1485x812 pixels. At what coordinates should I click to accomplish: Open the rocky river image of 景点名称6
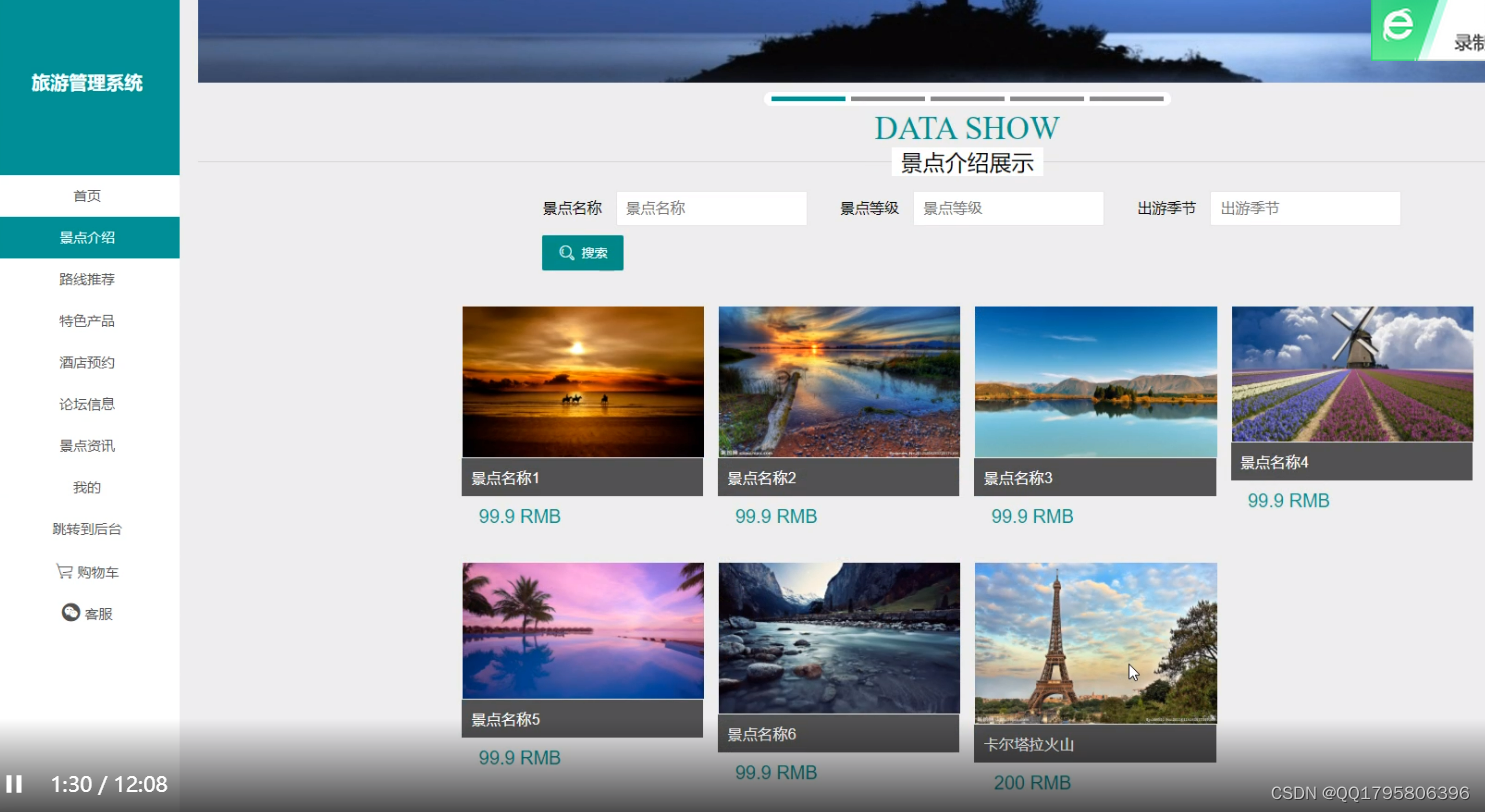(839, 638)
